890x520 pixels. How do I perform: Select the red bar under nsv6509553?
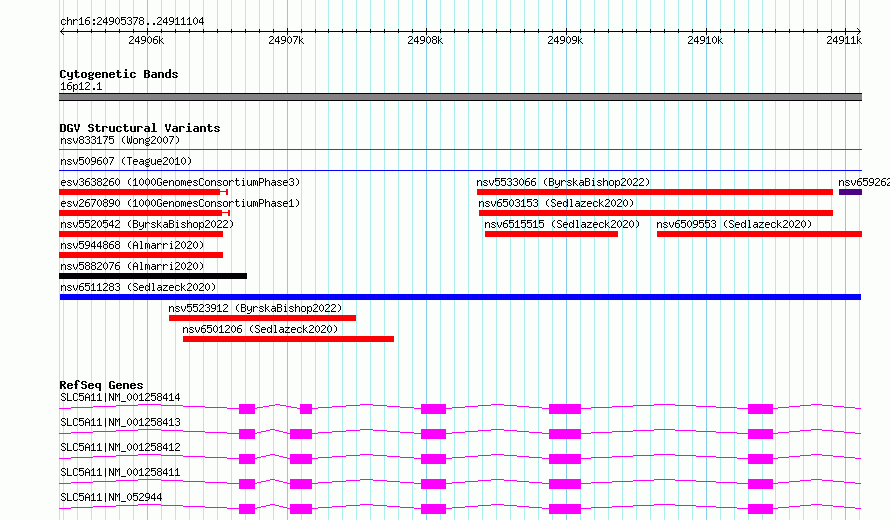[x=759, y=234]
